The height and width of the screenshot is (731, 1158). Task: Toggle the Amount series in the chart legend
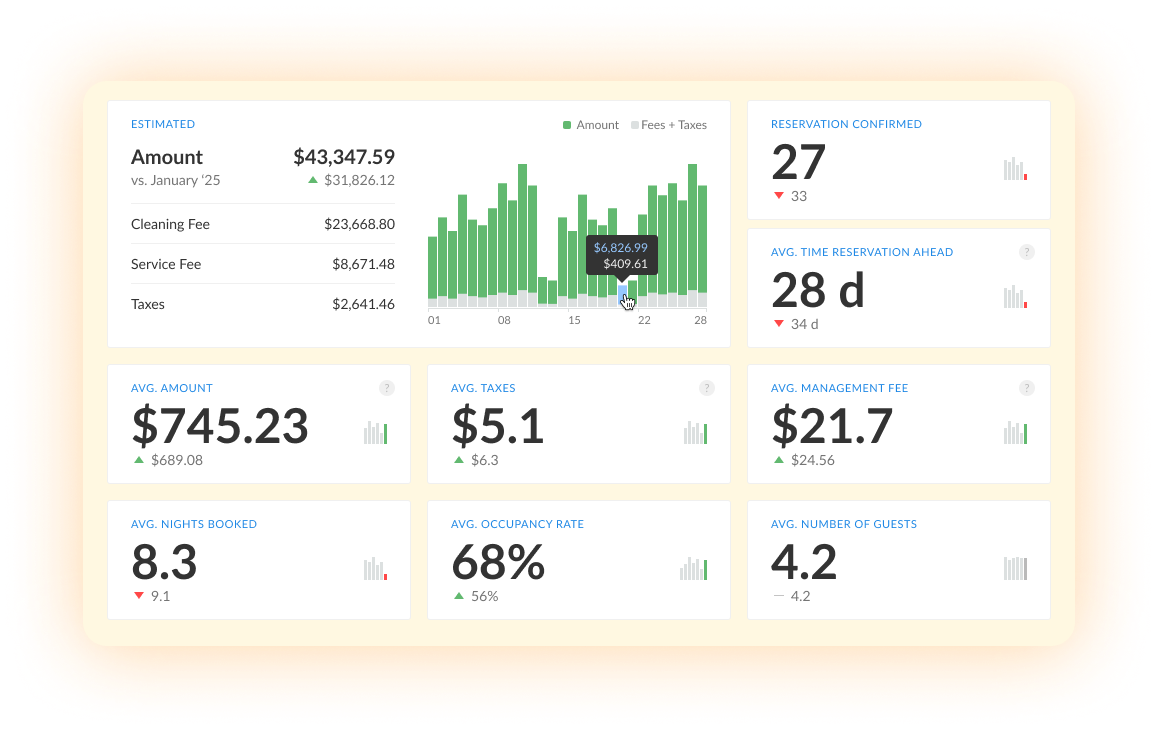[590, 124]
